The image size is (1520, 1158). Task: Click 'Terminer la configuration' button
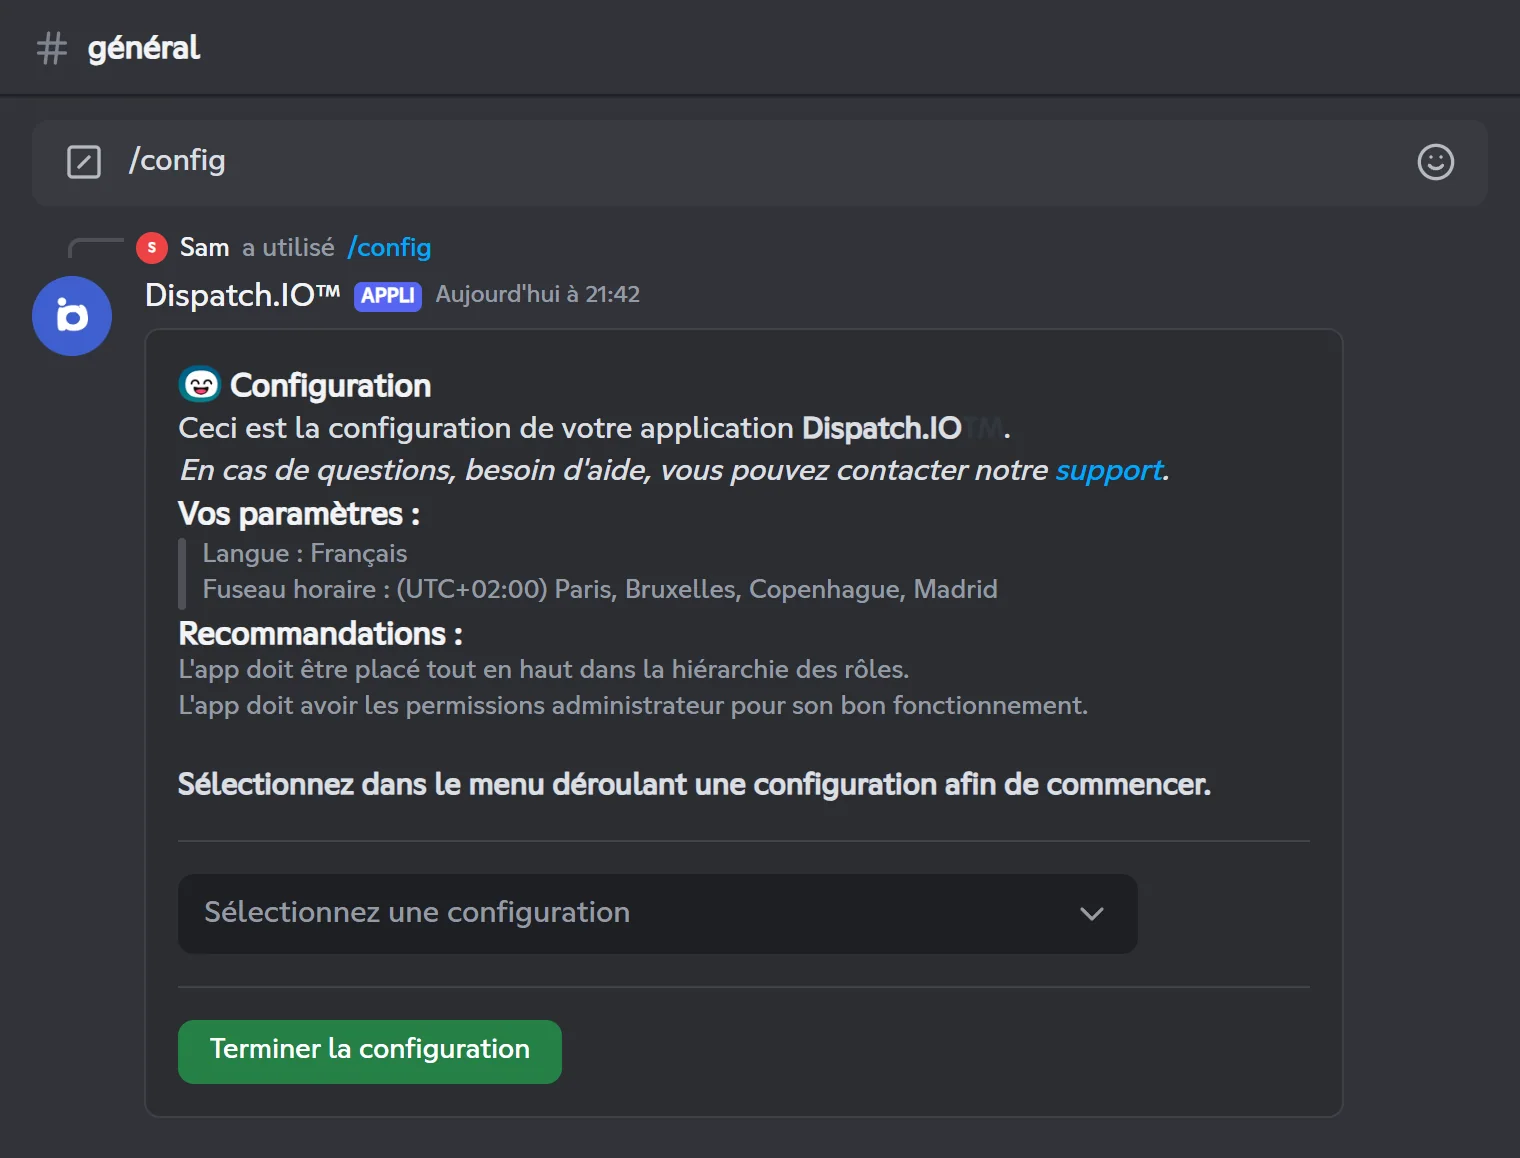click(x=370, y=1051)
